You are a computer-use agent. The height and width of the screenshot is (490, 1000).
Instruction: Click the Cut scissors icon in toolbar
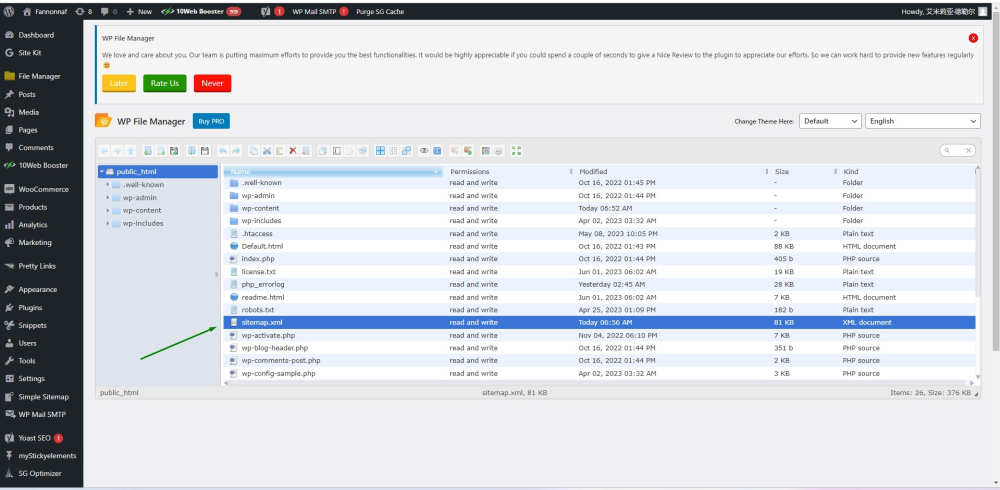coord(267,151)
